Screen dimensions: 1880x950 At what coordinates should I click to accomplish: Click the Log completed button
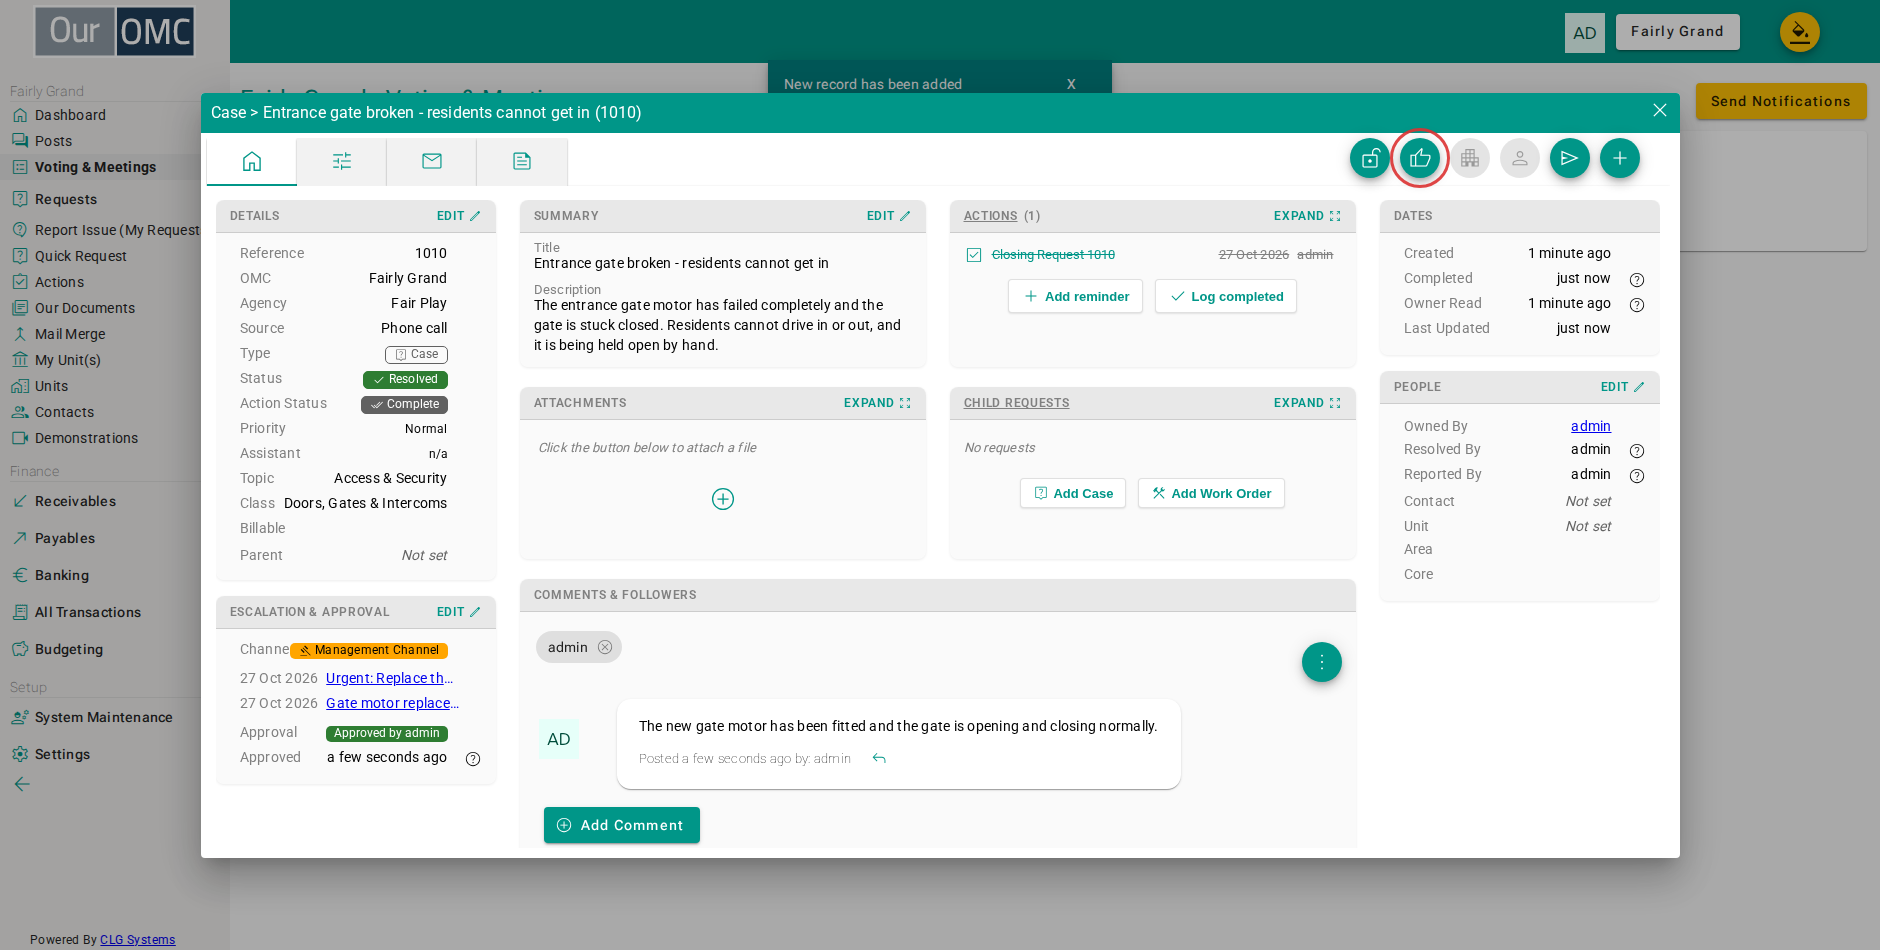(x=1226, y=296)
